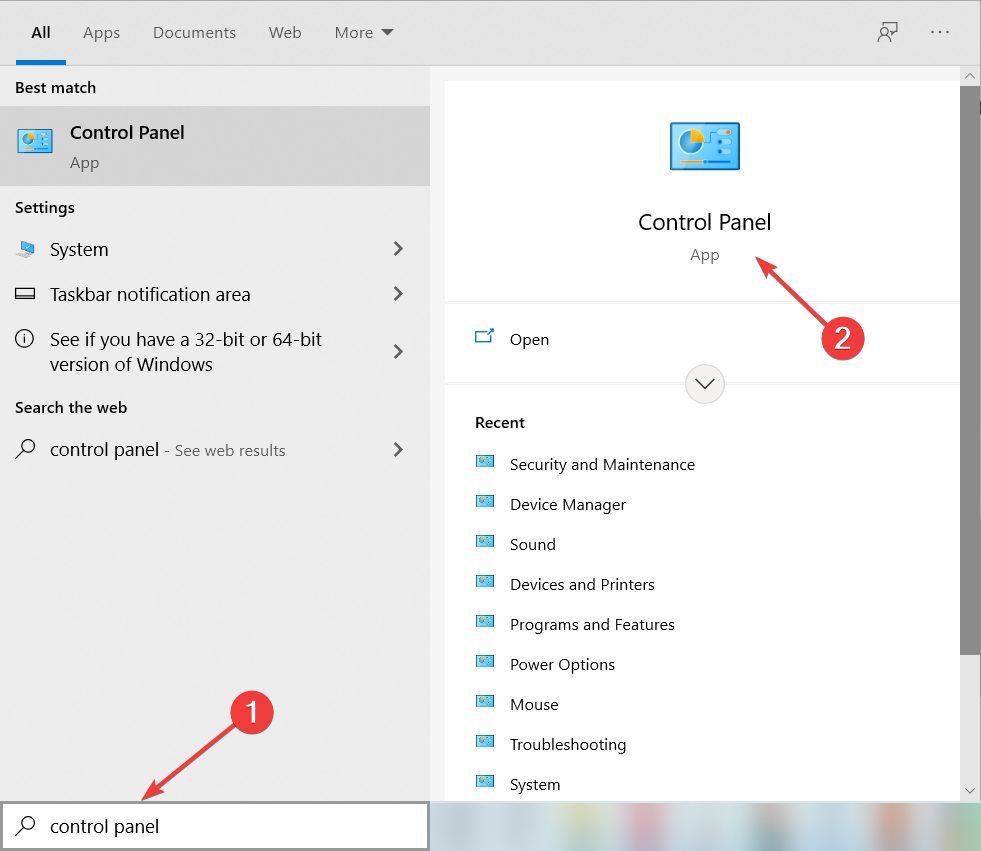Open Device Manager from Recent

pos(567,504)
